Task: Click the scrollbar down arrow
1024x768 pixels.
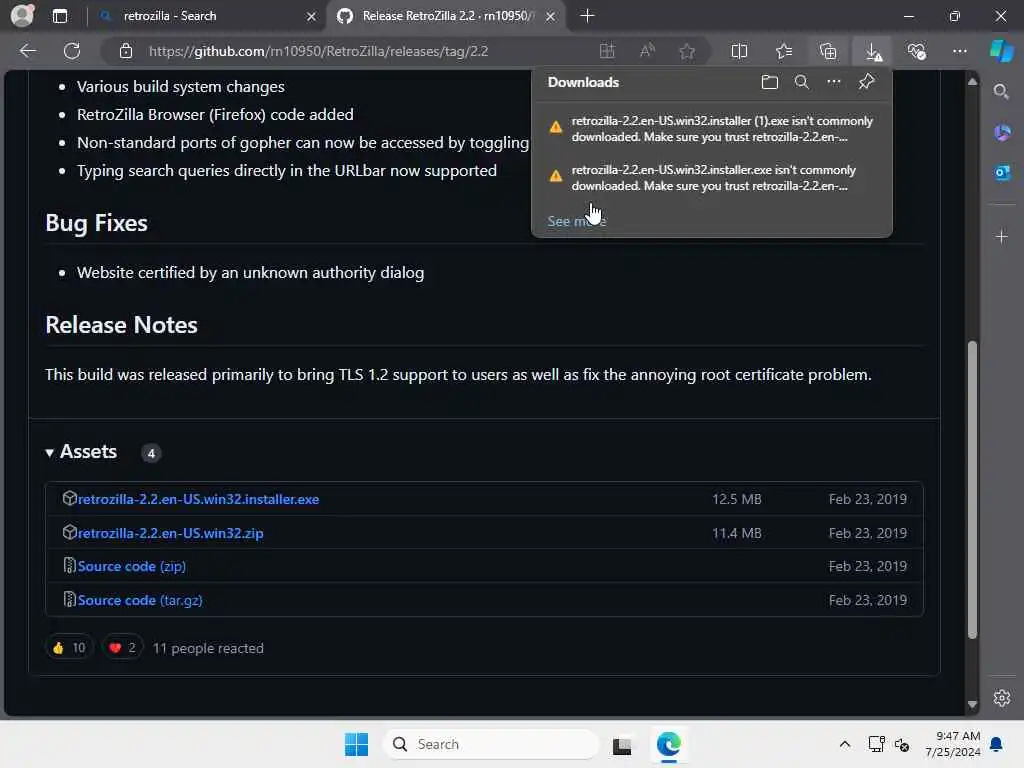Action: pos(972,704)
